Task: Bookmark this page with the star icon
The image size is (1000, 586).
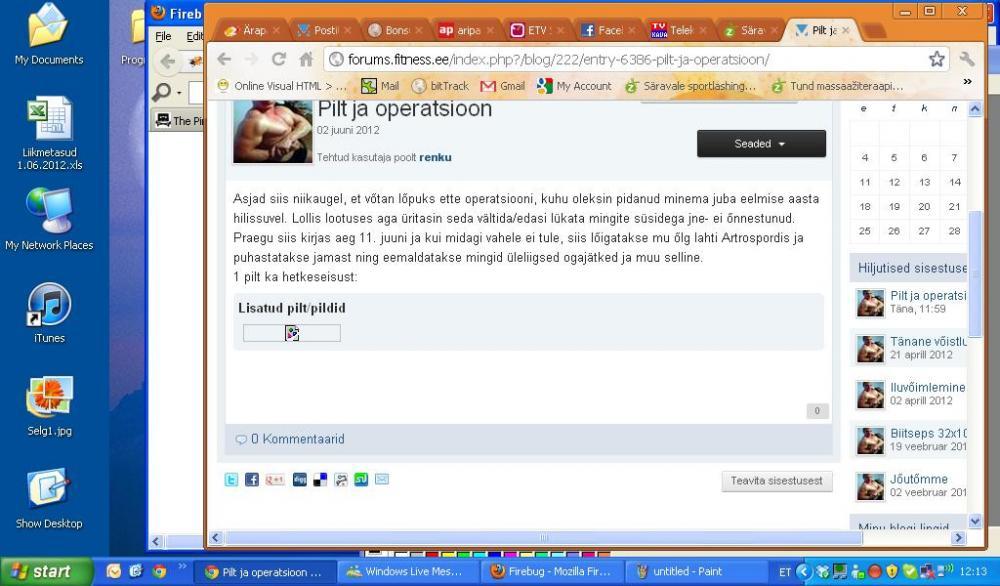Action: (x=936, y=59)
